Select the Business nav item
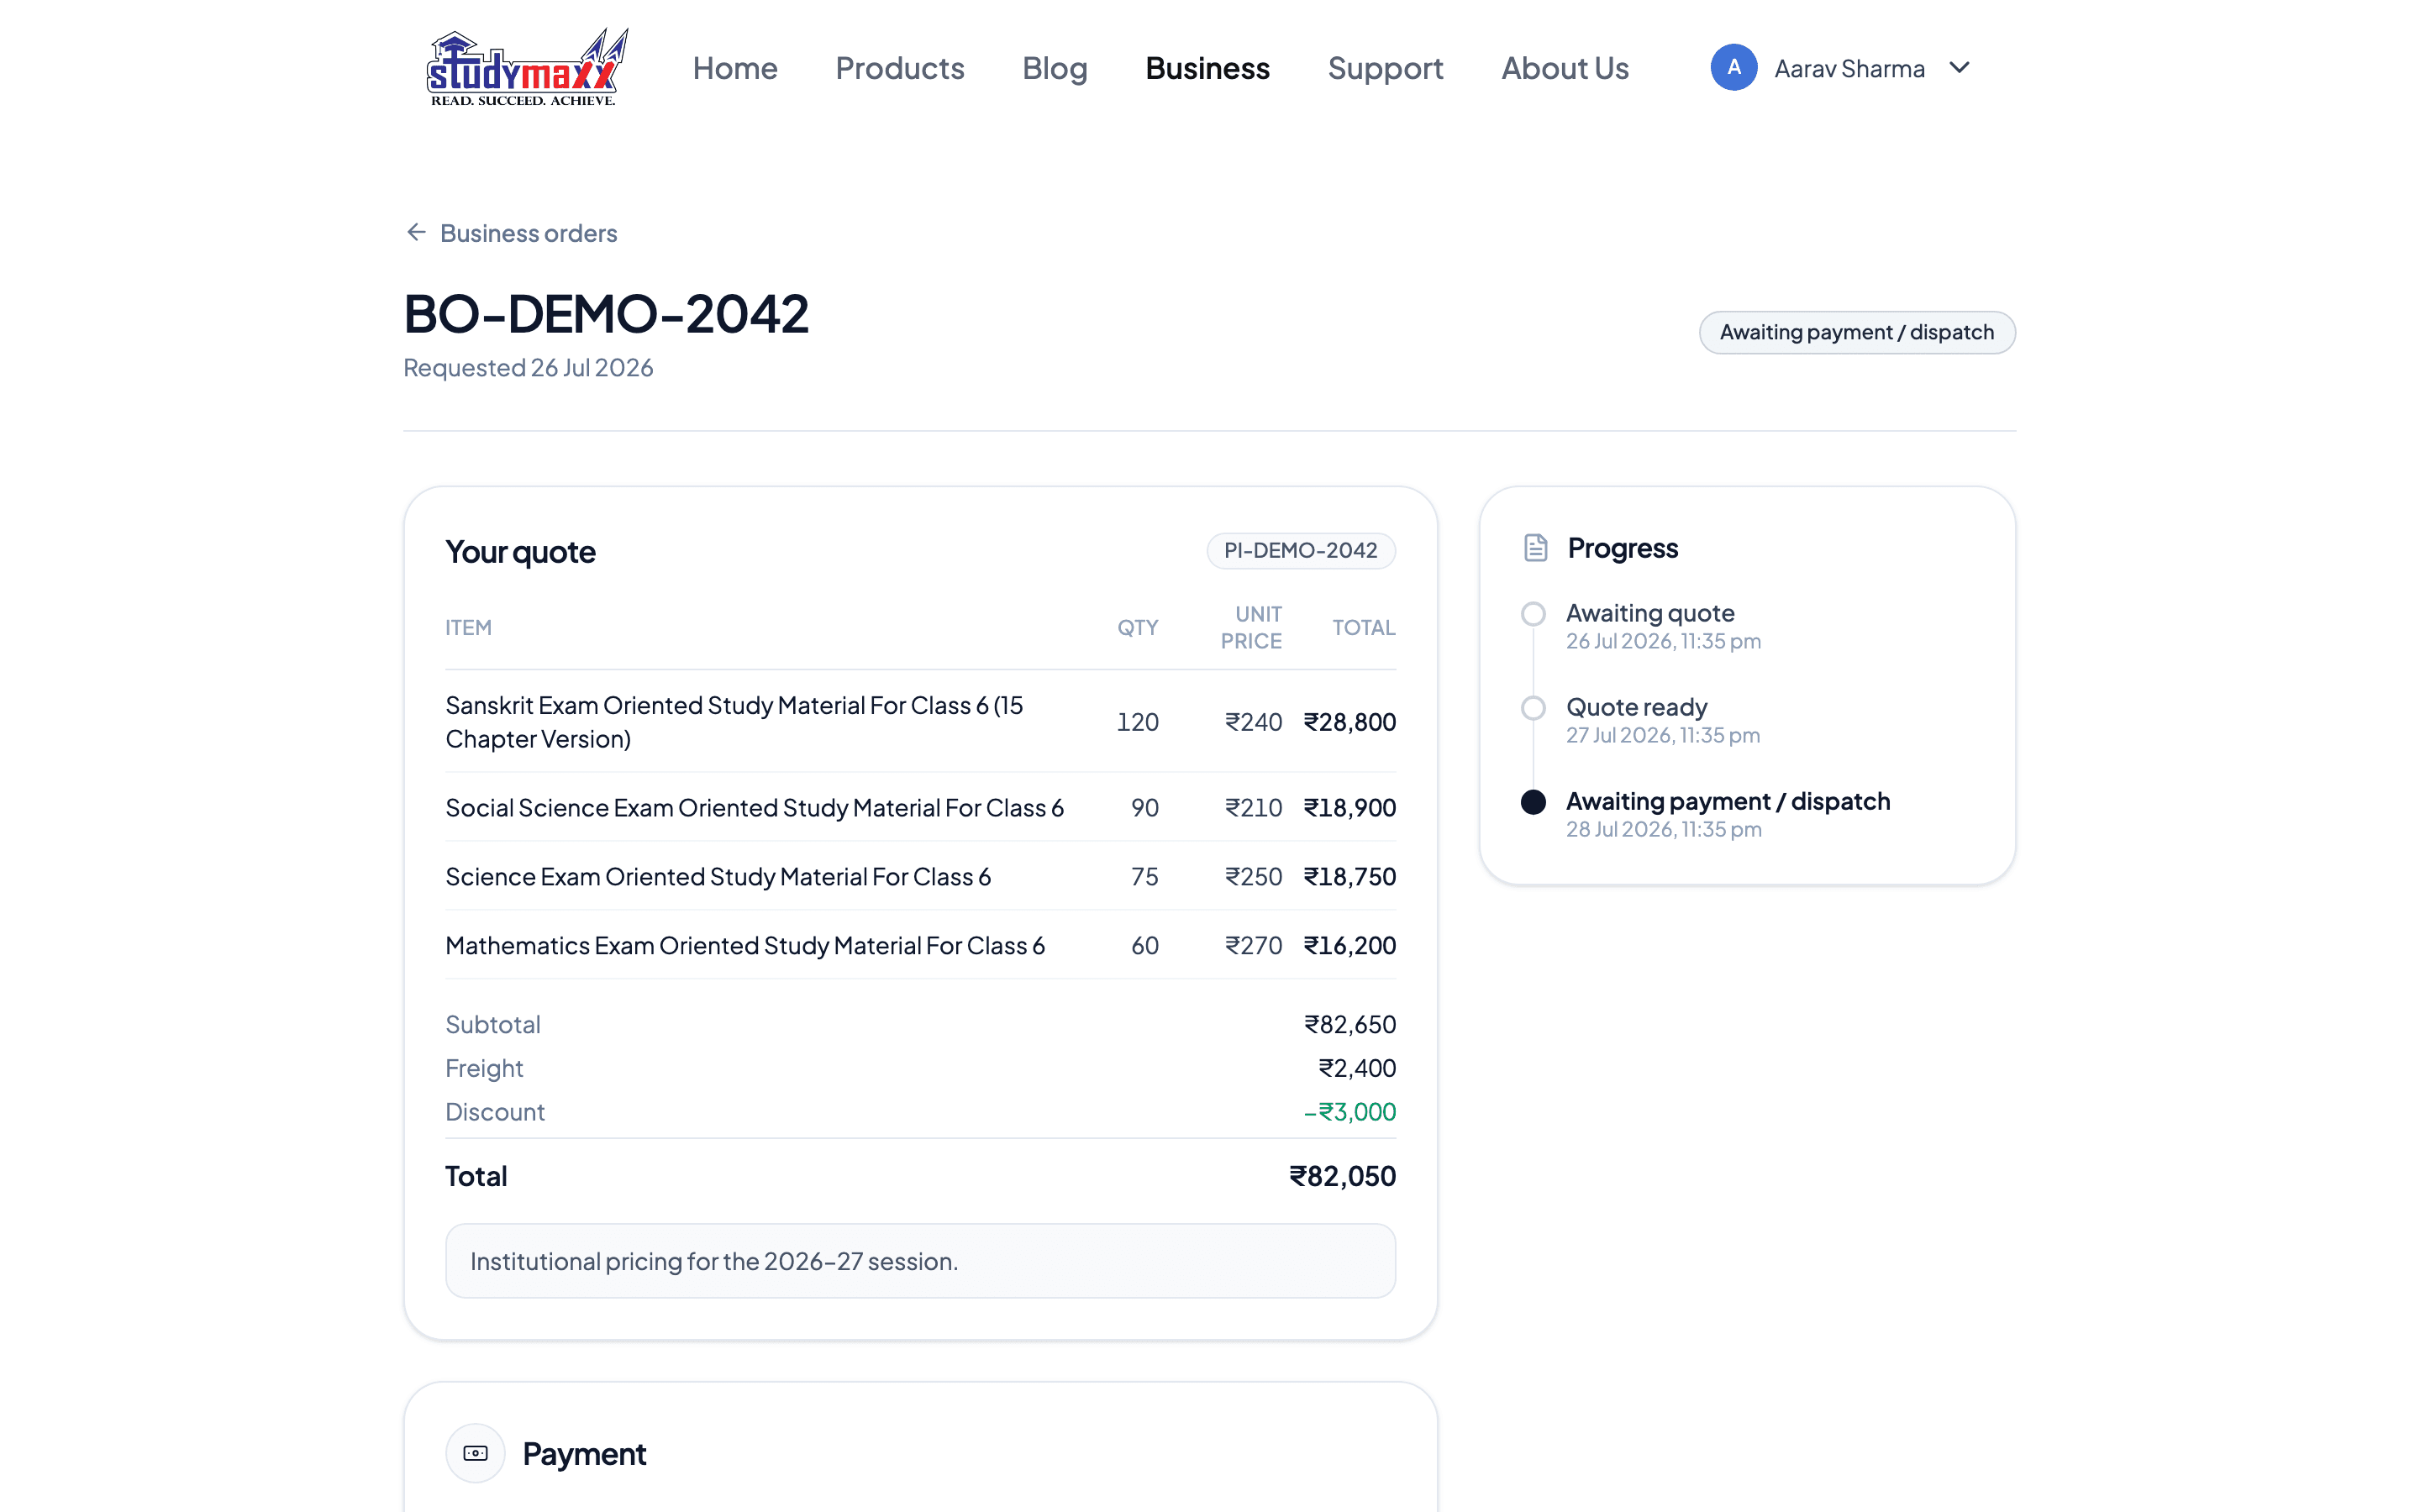Viewport: 2420px width, 1512px height. coord(1207,68)
